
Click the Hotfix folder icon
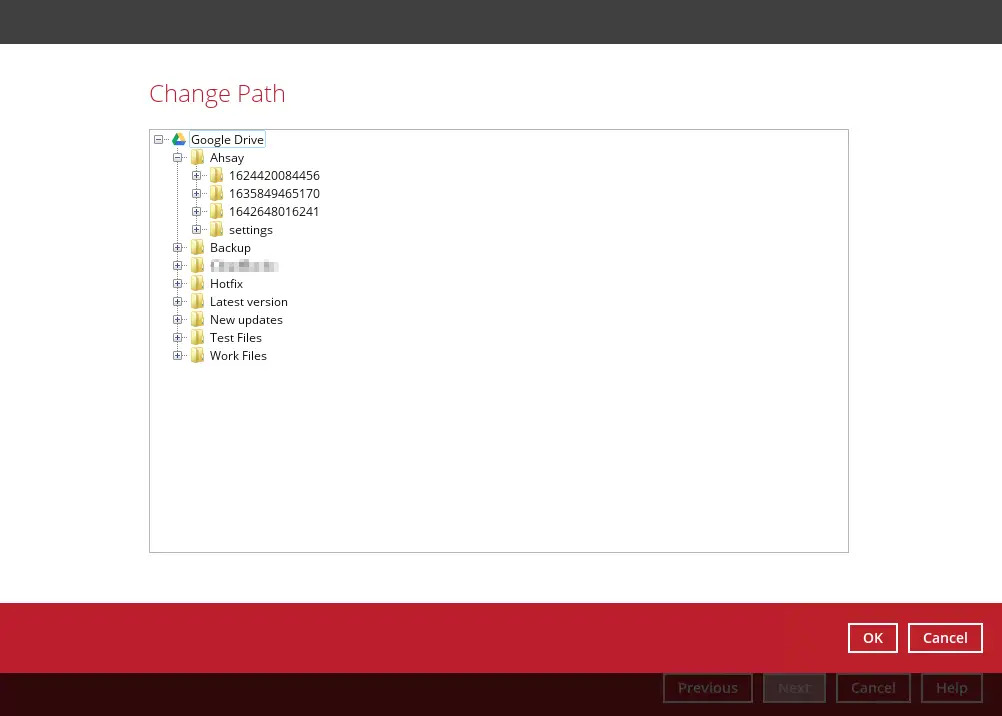coord(198,284)
